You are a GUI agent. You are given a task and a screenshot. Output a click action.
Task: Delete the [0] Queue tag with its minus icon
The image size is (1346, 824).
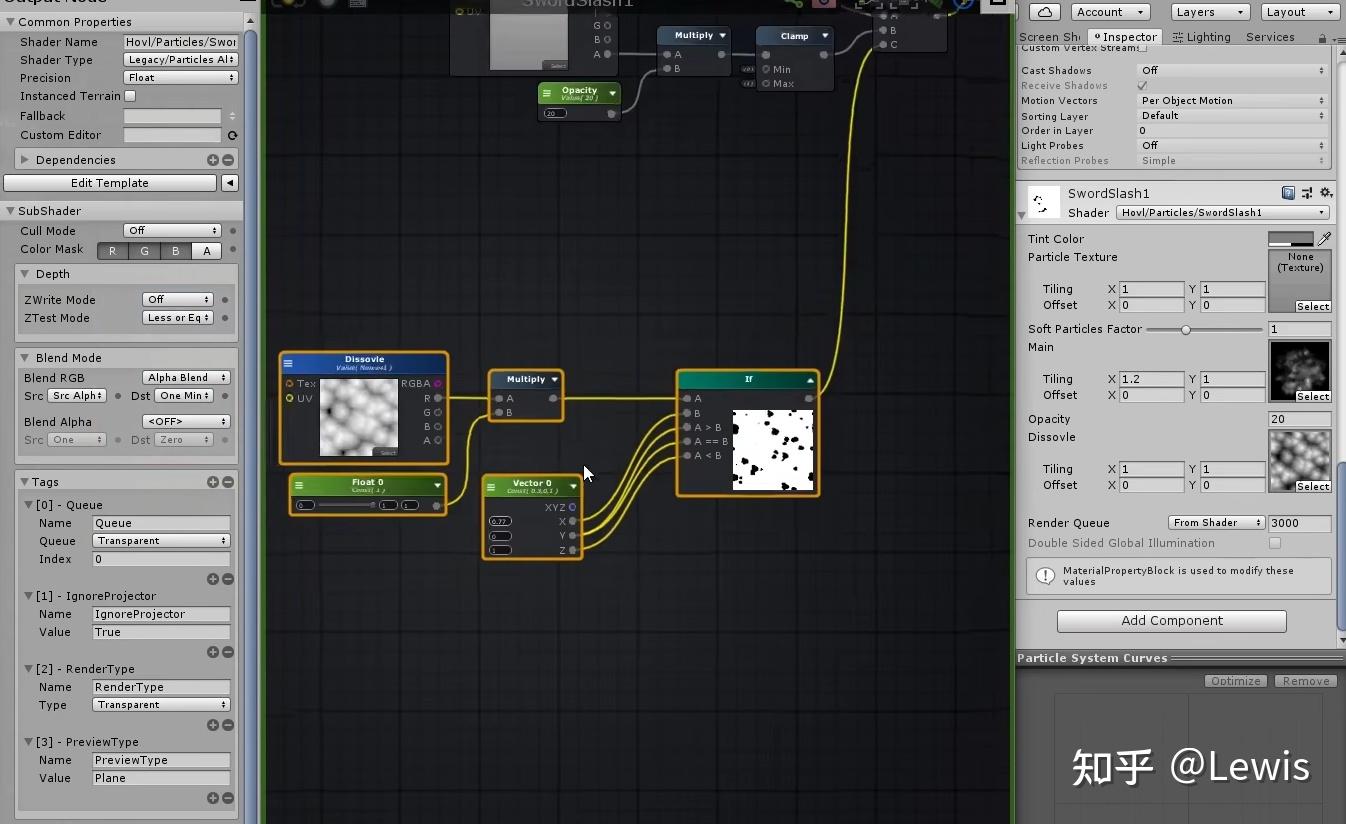pyautogui.click(x=228, y=579)
